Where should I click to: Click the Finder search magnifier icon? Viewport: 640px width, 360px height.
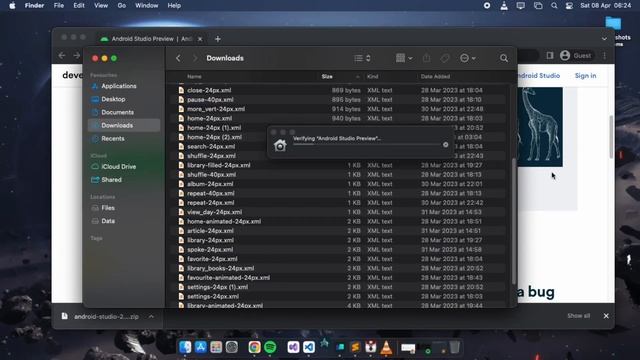[504, 58]
